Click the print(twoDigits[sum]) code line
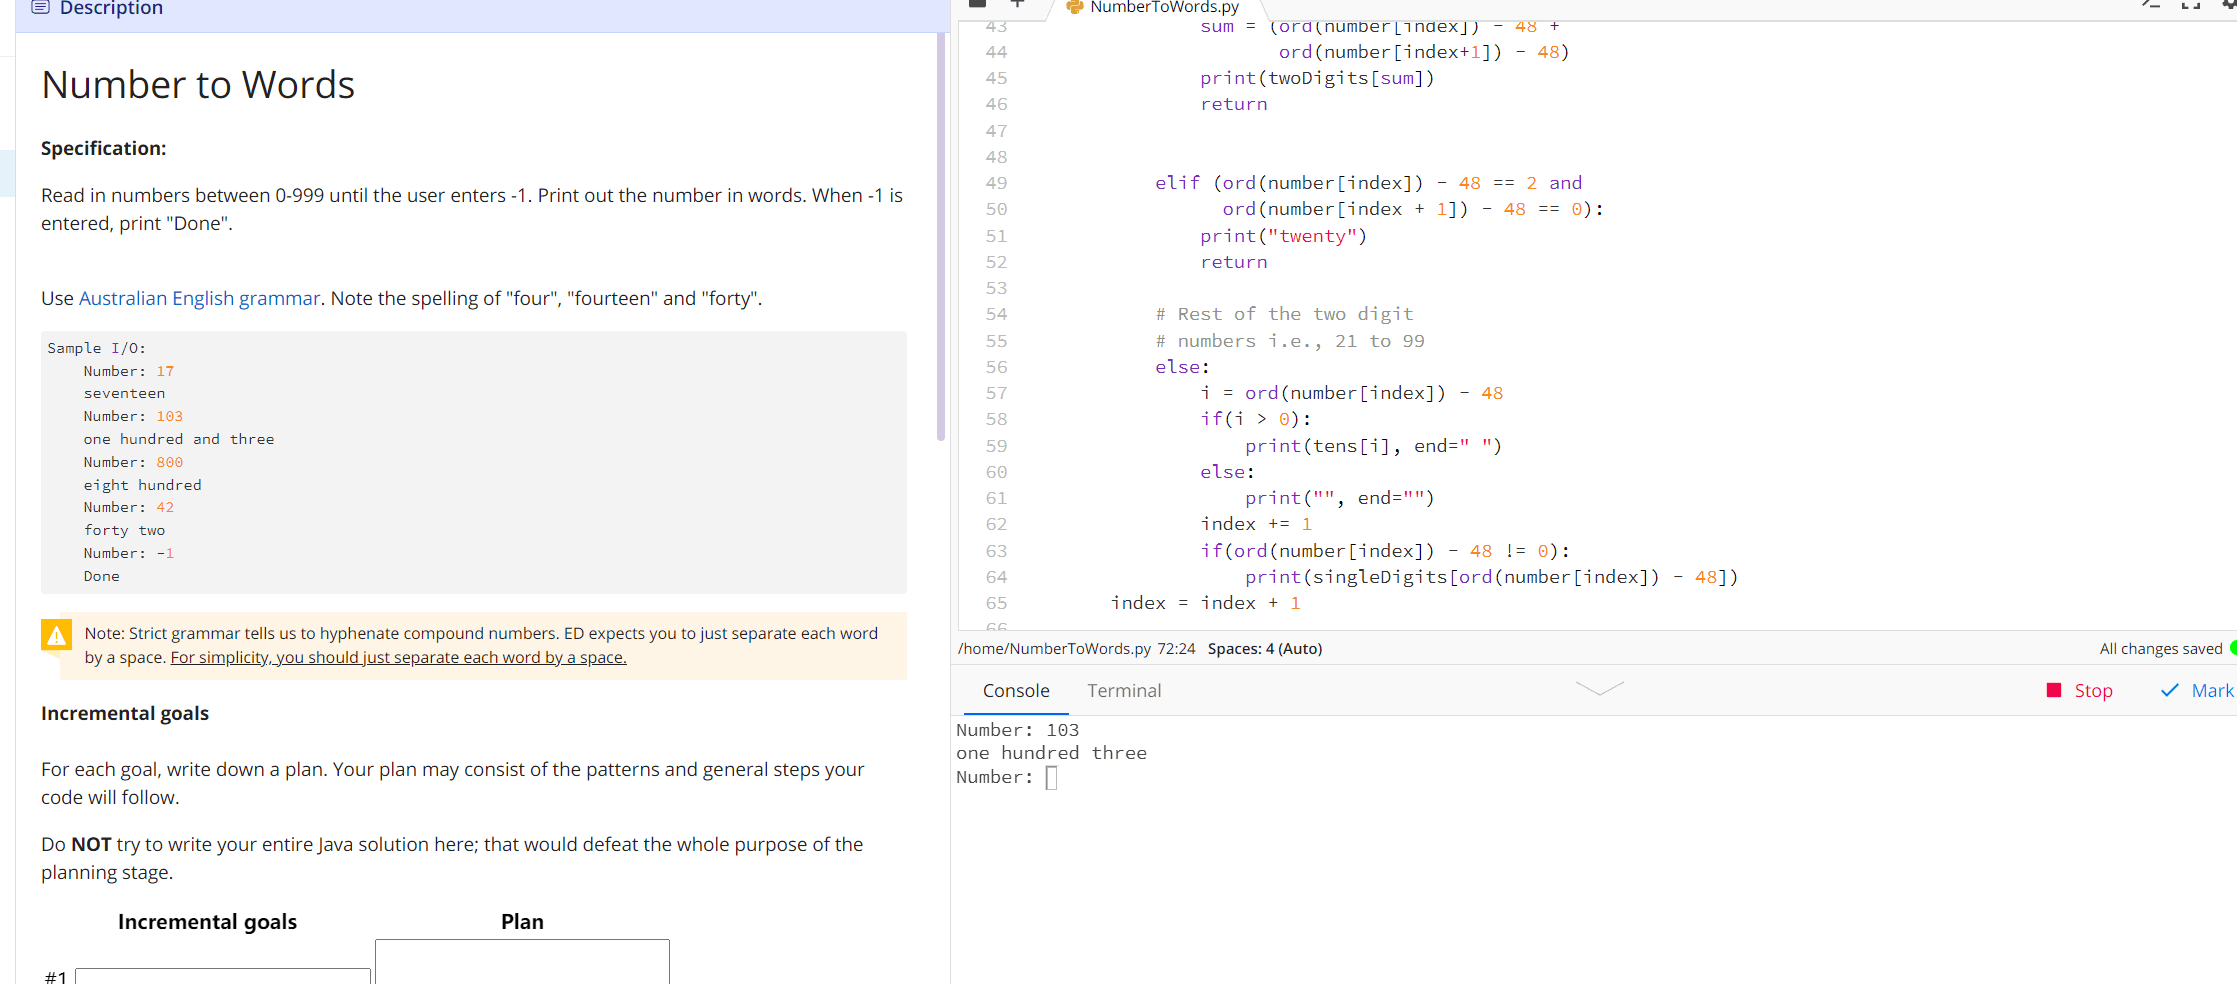 point(1317,78)
